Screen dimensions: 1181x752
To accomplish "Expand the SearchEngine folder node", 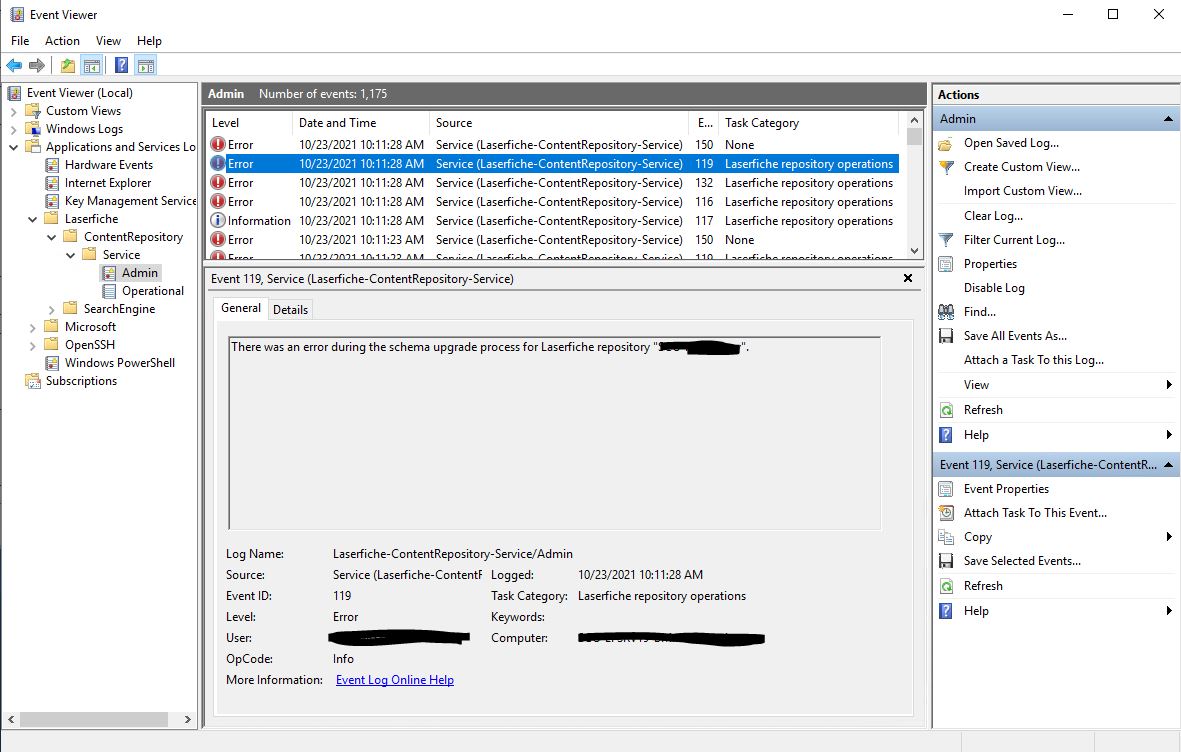I will [52, 309].
